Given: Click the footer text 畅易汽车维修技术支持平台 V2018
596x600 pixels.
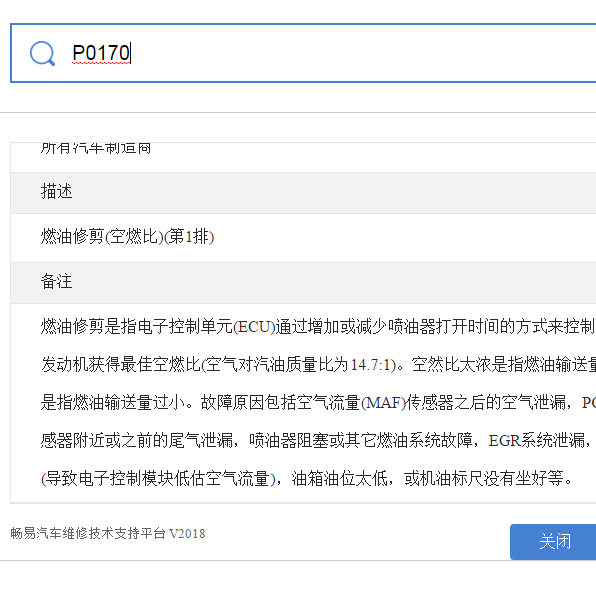Looking at the screenshot, I should point(108,533).
